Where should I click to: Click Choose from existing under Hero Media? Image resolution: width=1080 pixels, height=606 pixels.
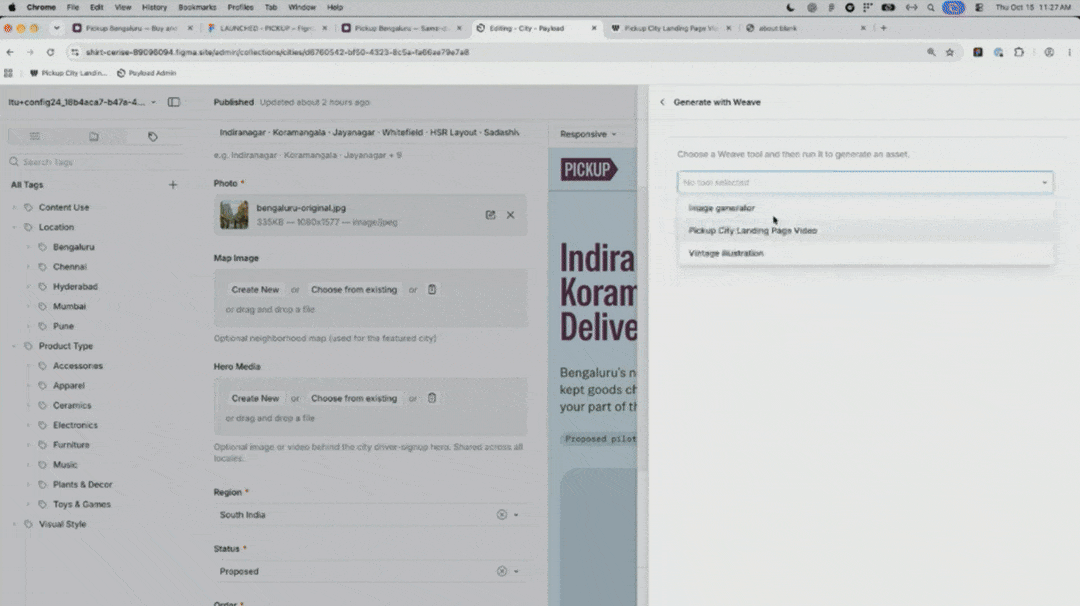[x=354, y=399]
